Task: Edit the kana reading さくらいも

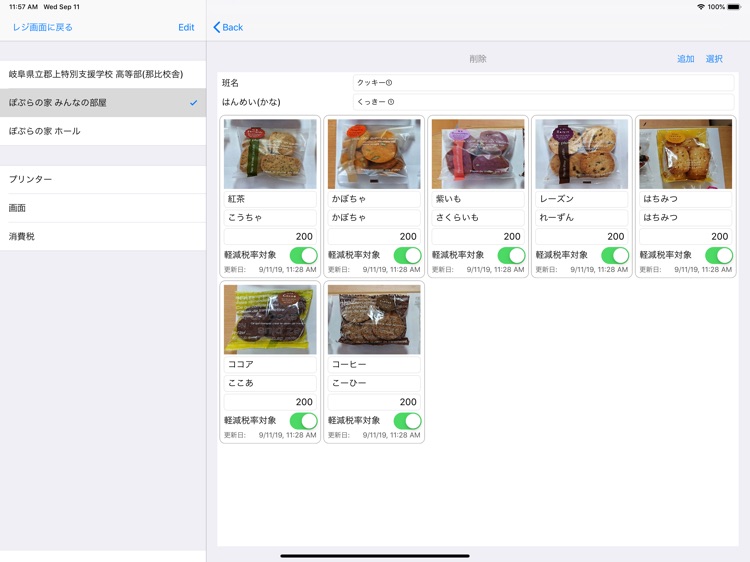Action: click(x=478, y=217)
